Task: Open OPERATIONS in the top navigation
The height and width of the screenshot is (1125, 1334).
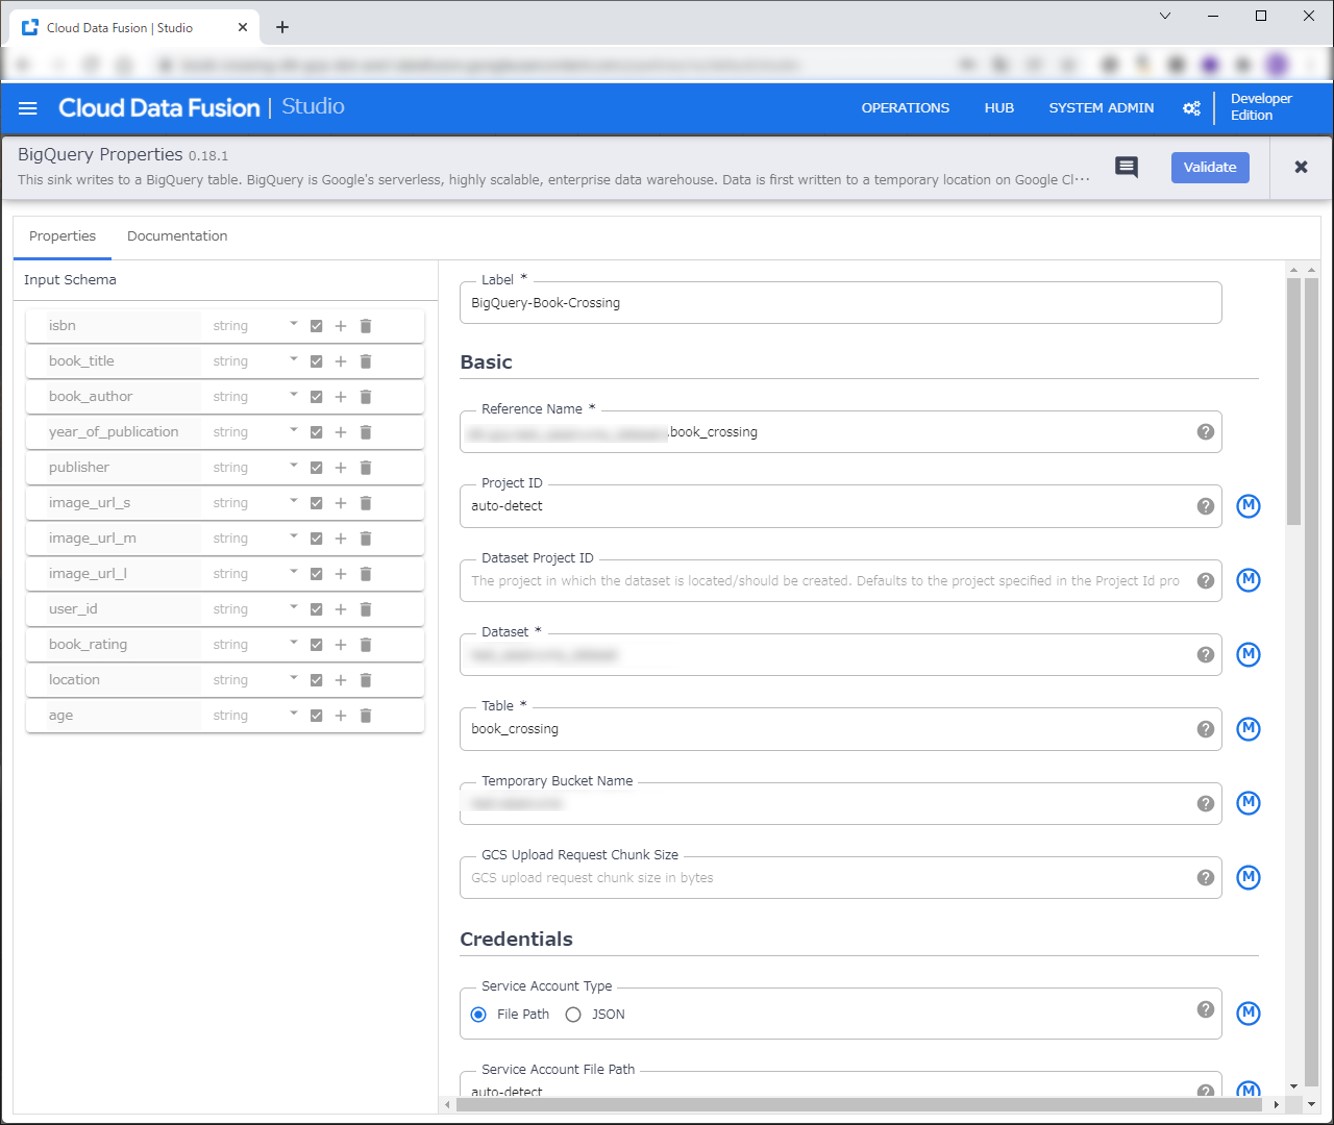Action: point(905,108)
